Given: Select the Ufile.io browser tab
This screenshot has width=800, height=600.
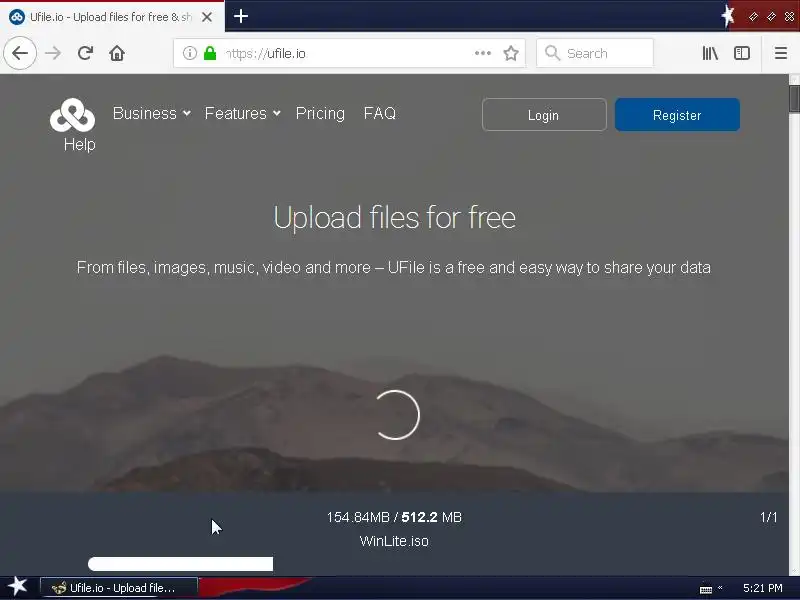Looking at the screenshot, I should 111,17.
